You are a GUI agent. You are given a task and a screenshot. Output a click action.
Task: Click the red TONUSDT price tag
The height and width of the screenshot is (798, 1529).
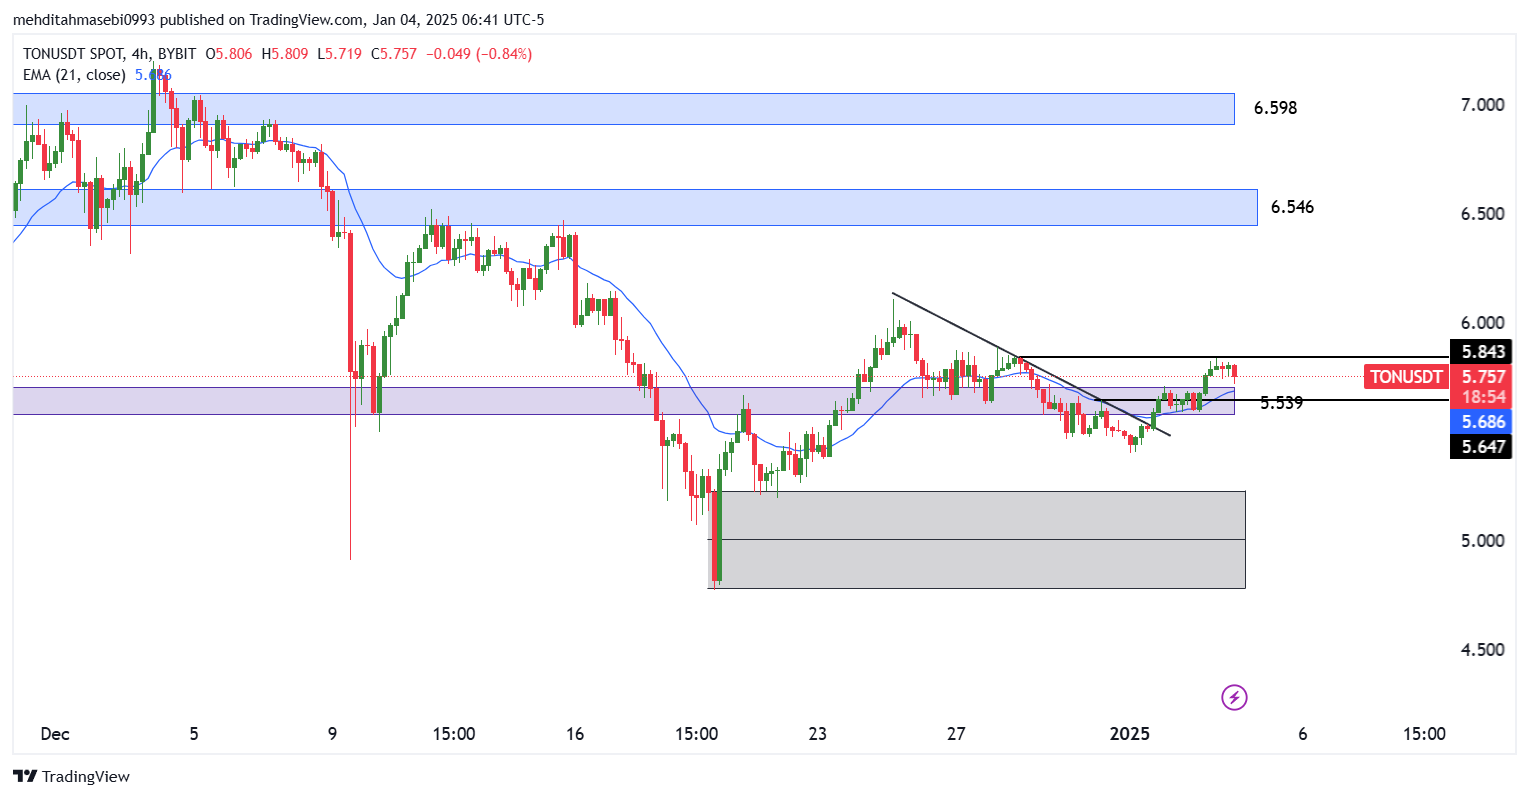[1406, 377]
